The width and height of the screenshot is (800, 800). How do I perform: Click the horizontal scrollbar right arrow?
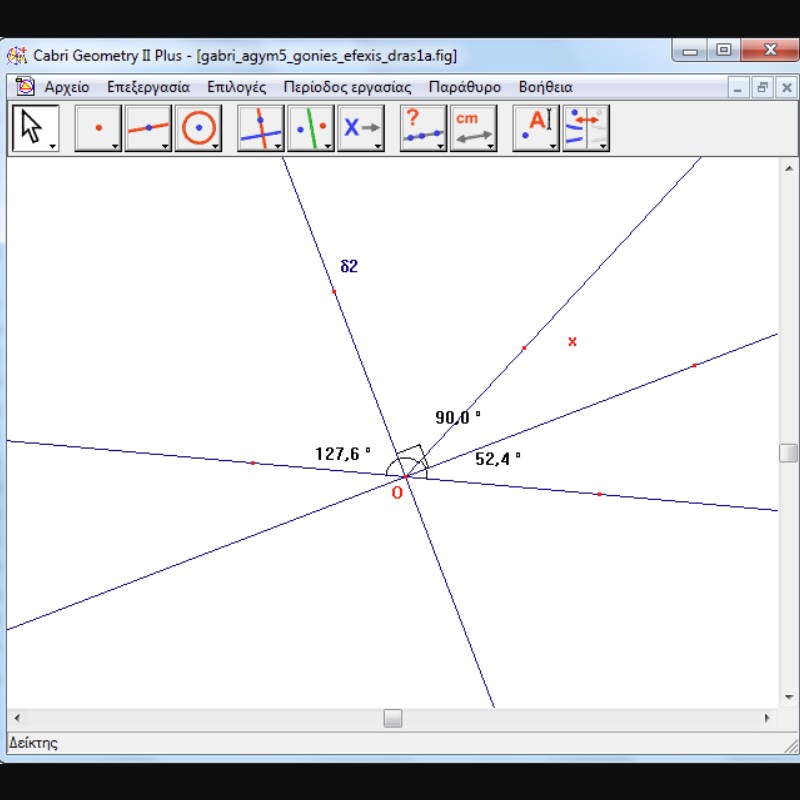(x=767, y=718)
